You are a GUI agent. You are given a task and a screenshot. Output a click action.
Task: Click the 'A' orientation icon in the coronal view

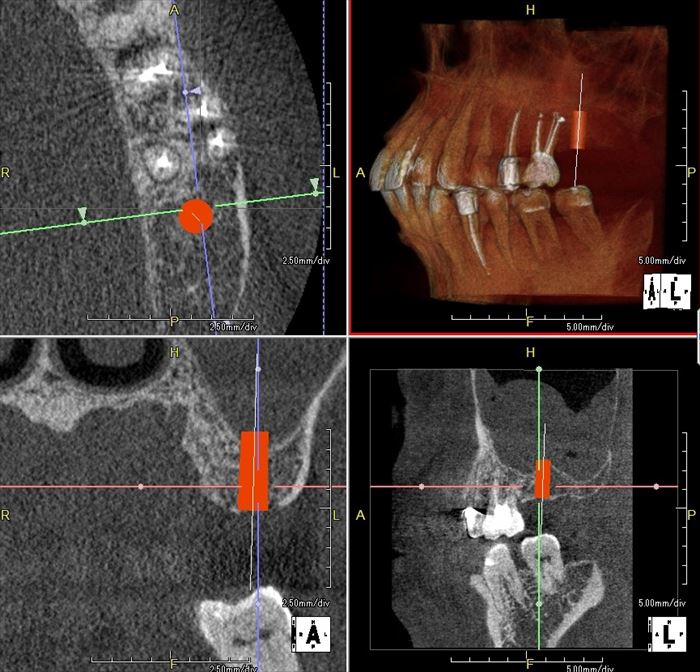pyautogui.click(x=314, y=634)
